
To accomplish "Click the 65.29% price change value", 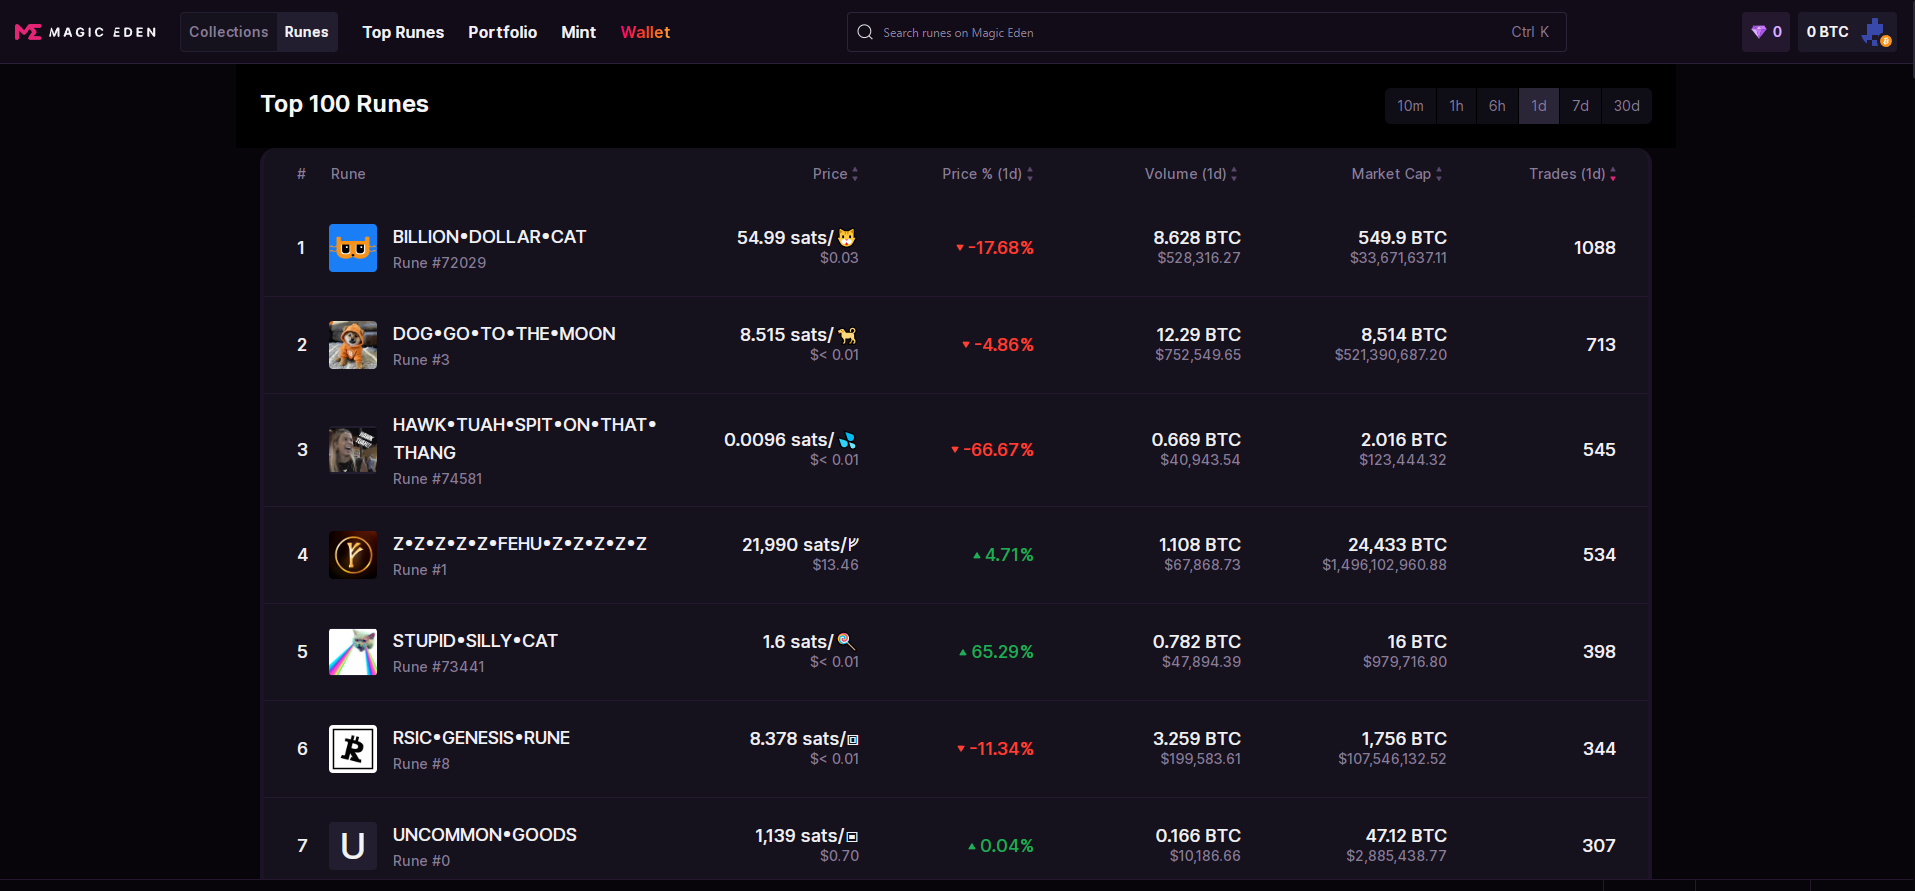I will pyautogui.click(x=996, y=652).
